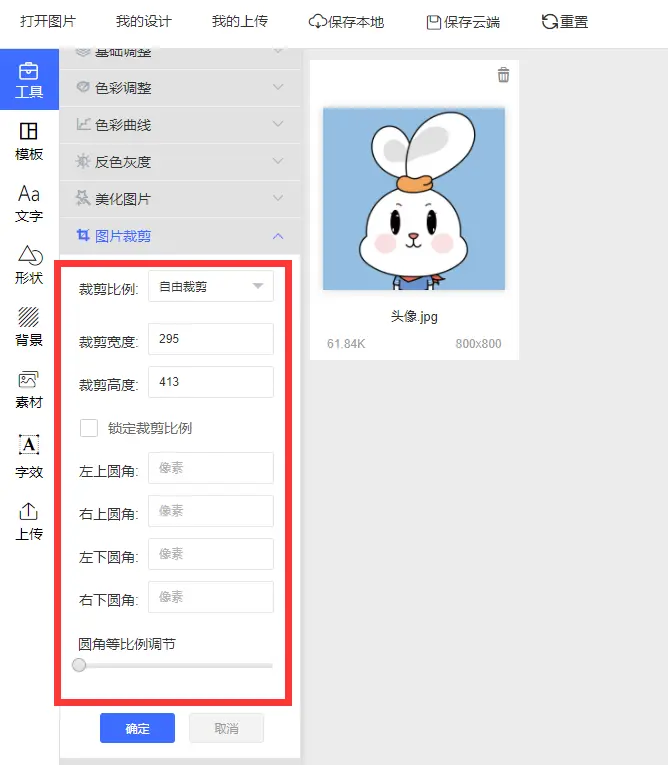Click the 61.84K file size text
This screenshot has width=668, height=765.
(346, 344)
